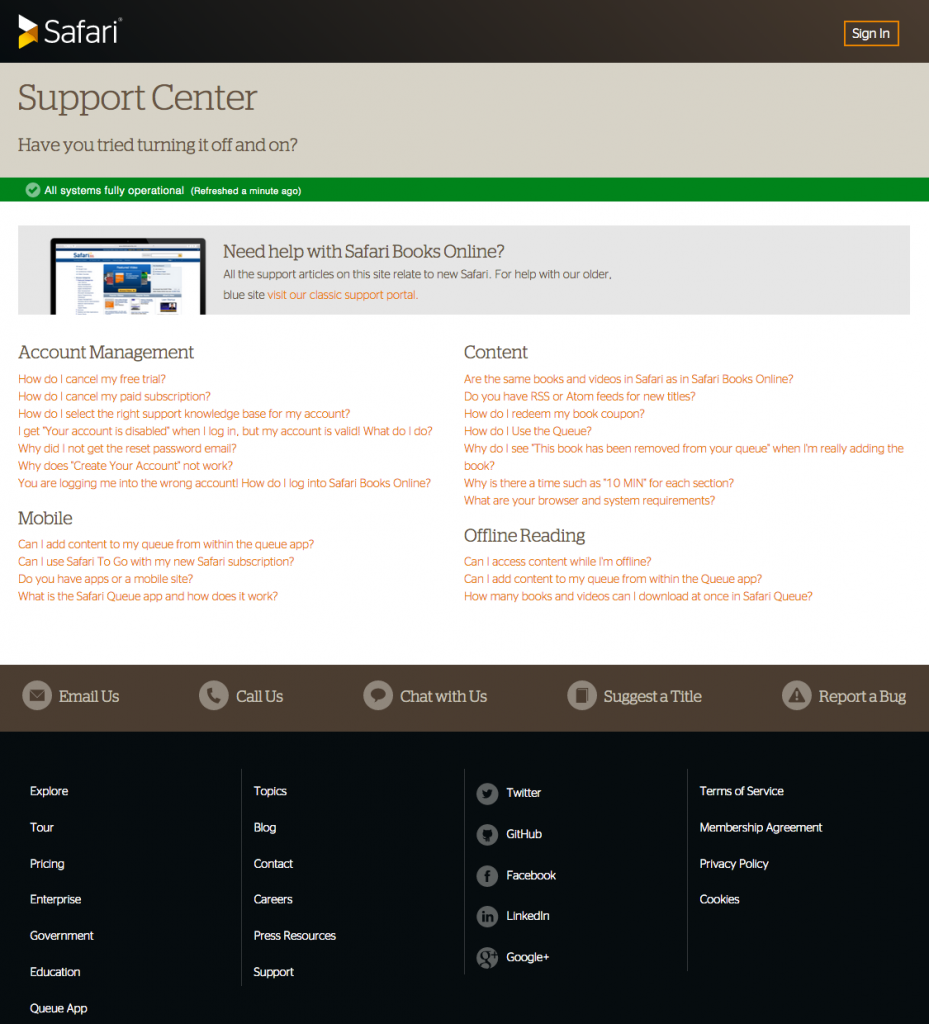Open Support in the footer
The height and width of the screenshot is (1024, 929).
coord(274,972)
